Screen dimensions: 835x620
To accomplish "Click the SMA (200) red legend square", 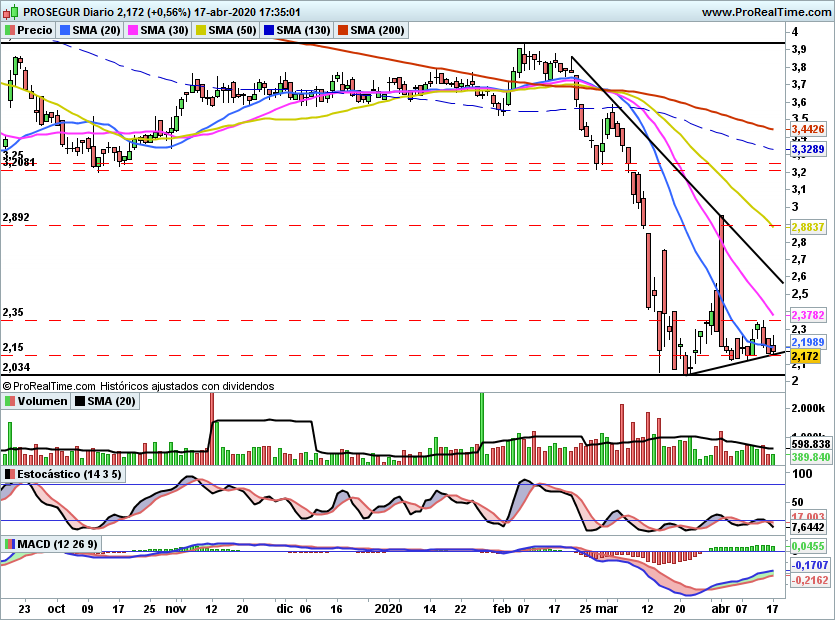I will [x=343, y=30].
